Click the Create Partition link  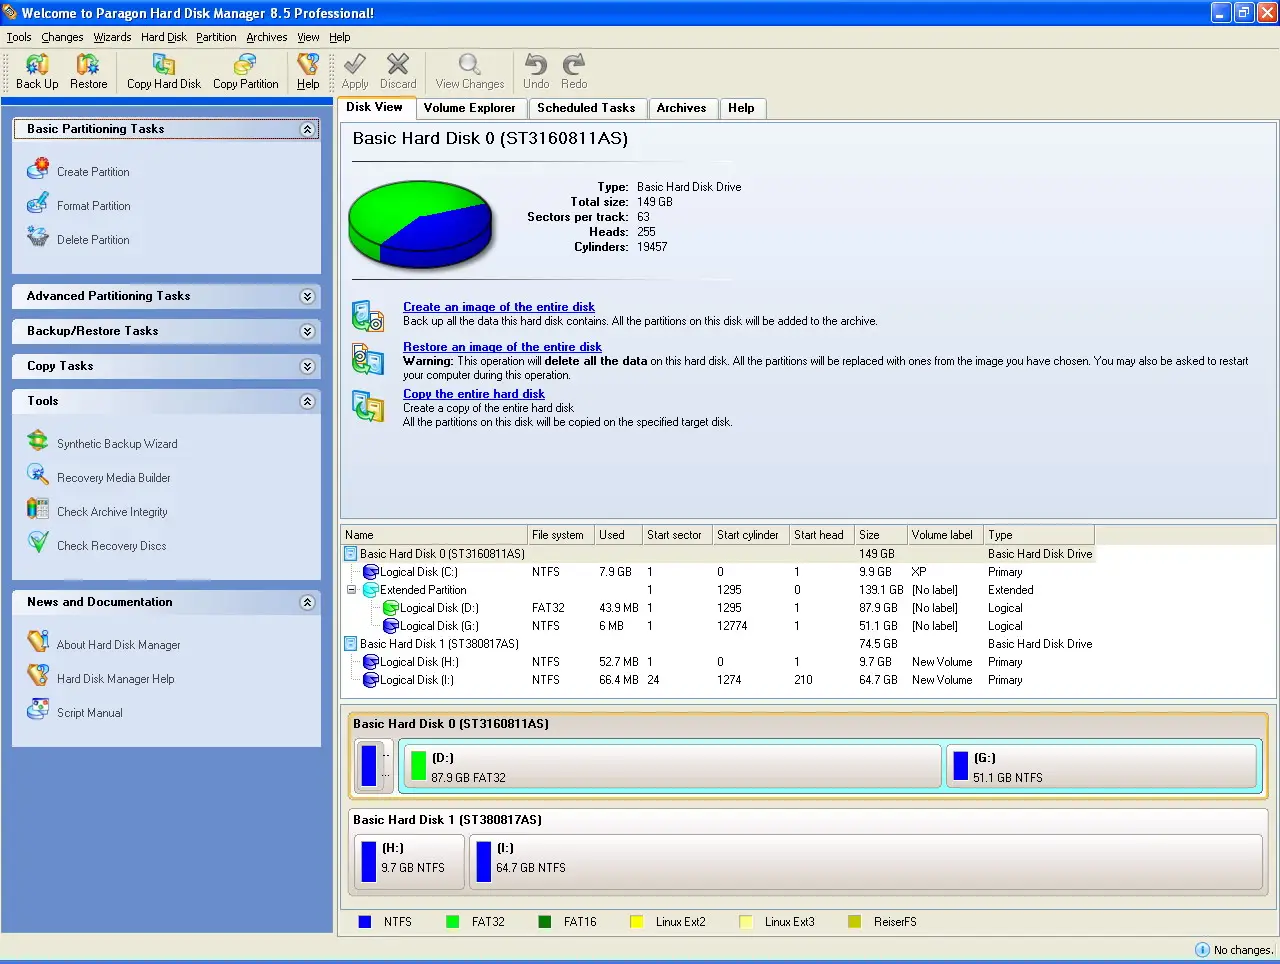coord(93,172)
